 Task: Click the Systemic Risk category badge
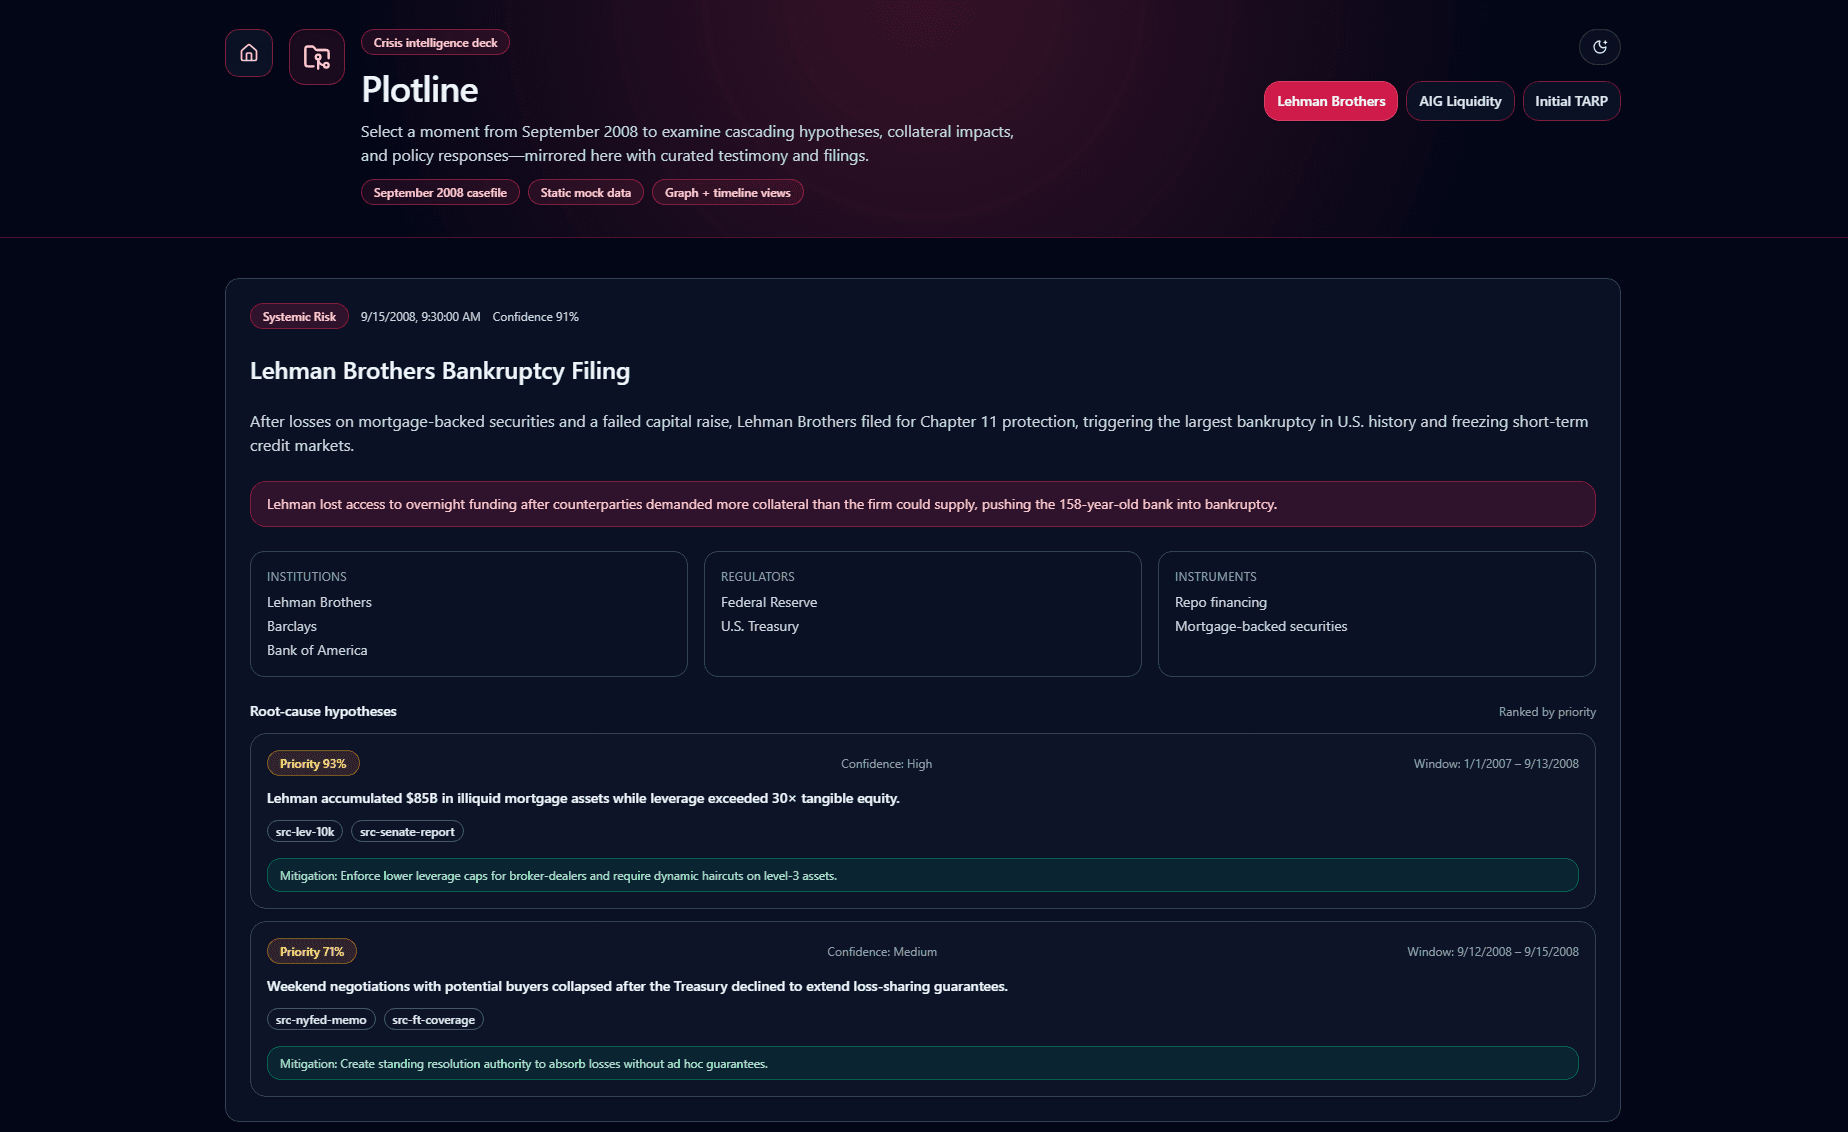click(x=299, y=316)
